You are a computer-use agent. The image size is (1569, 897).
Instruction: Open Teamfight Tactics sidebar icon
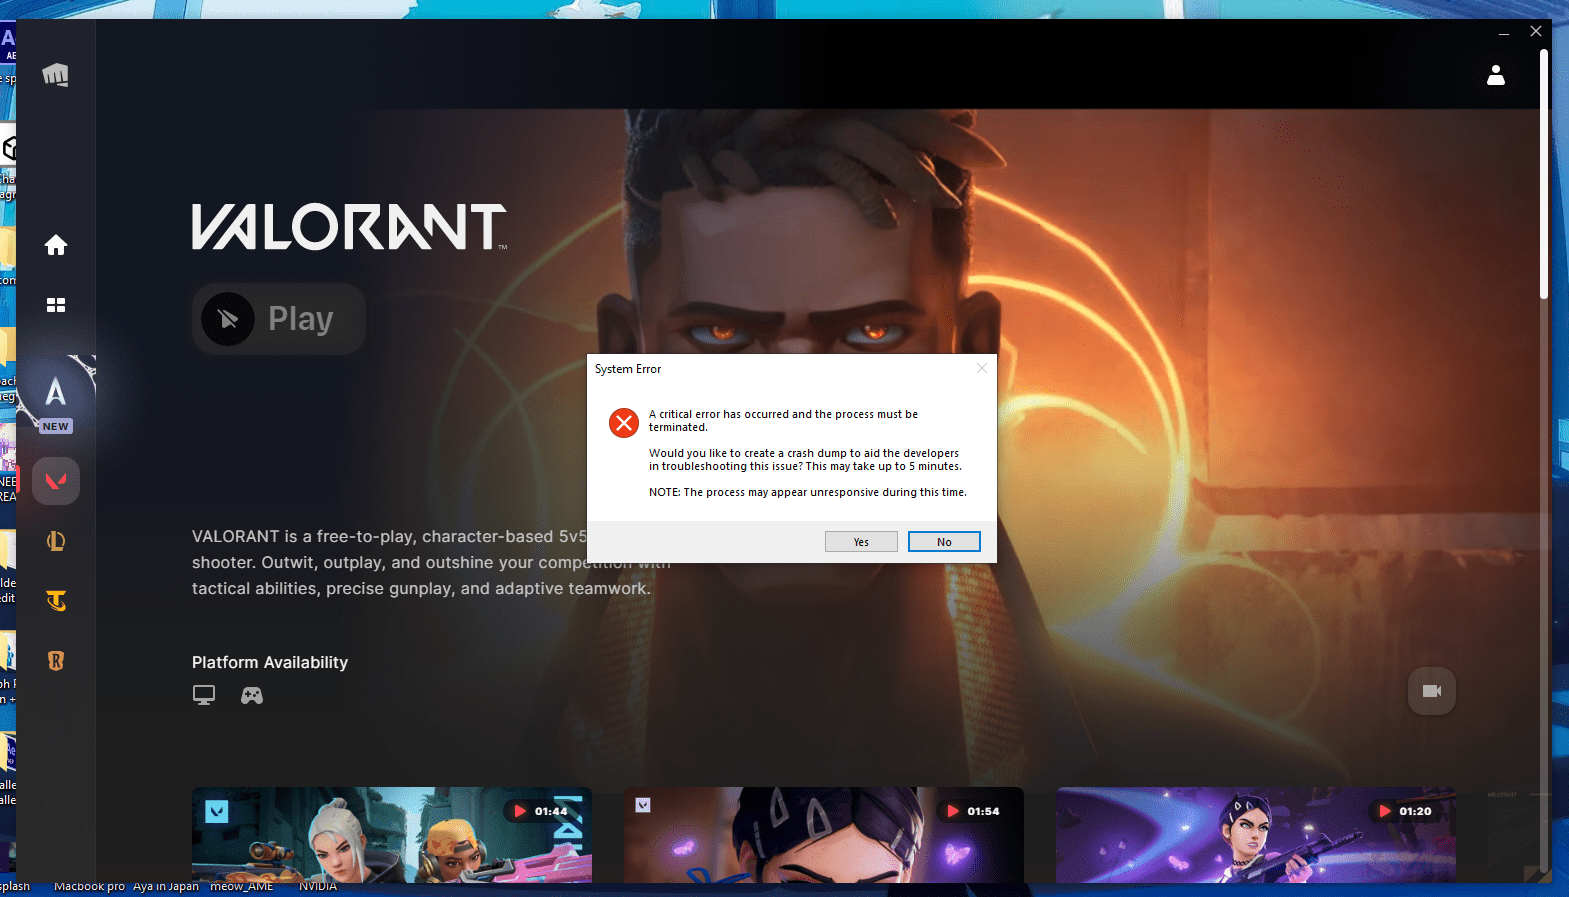pyautogui.click(x=56, y=601)
